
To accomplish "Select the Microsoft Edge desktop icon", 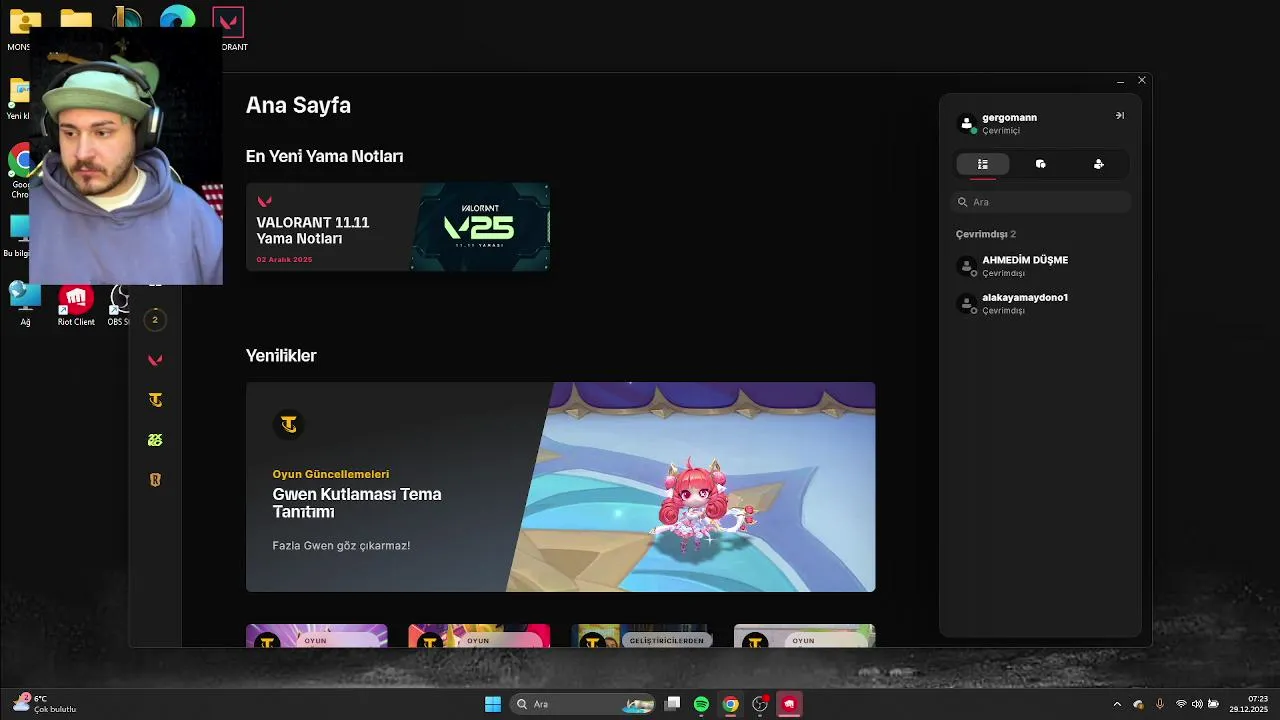I will pyautogui.click(x=178, y=18).
